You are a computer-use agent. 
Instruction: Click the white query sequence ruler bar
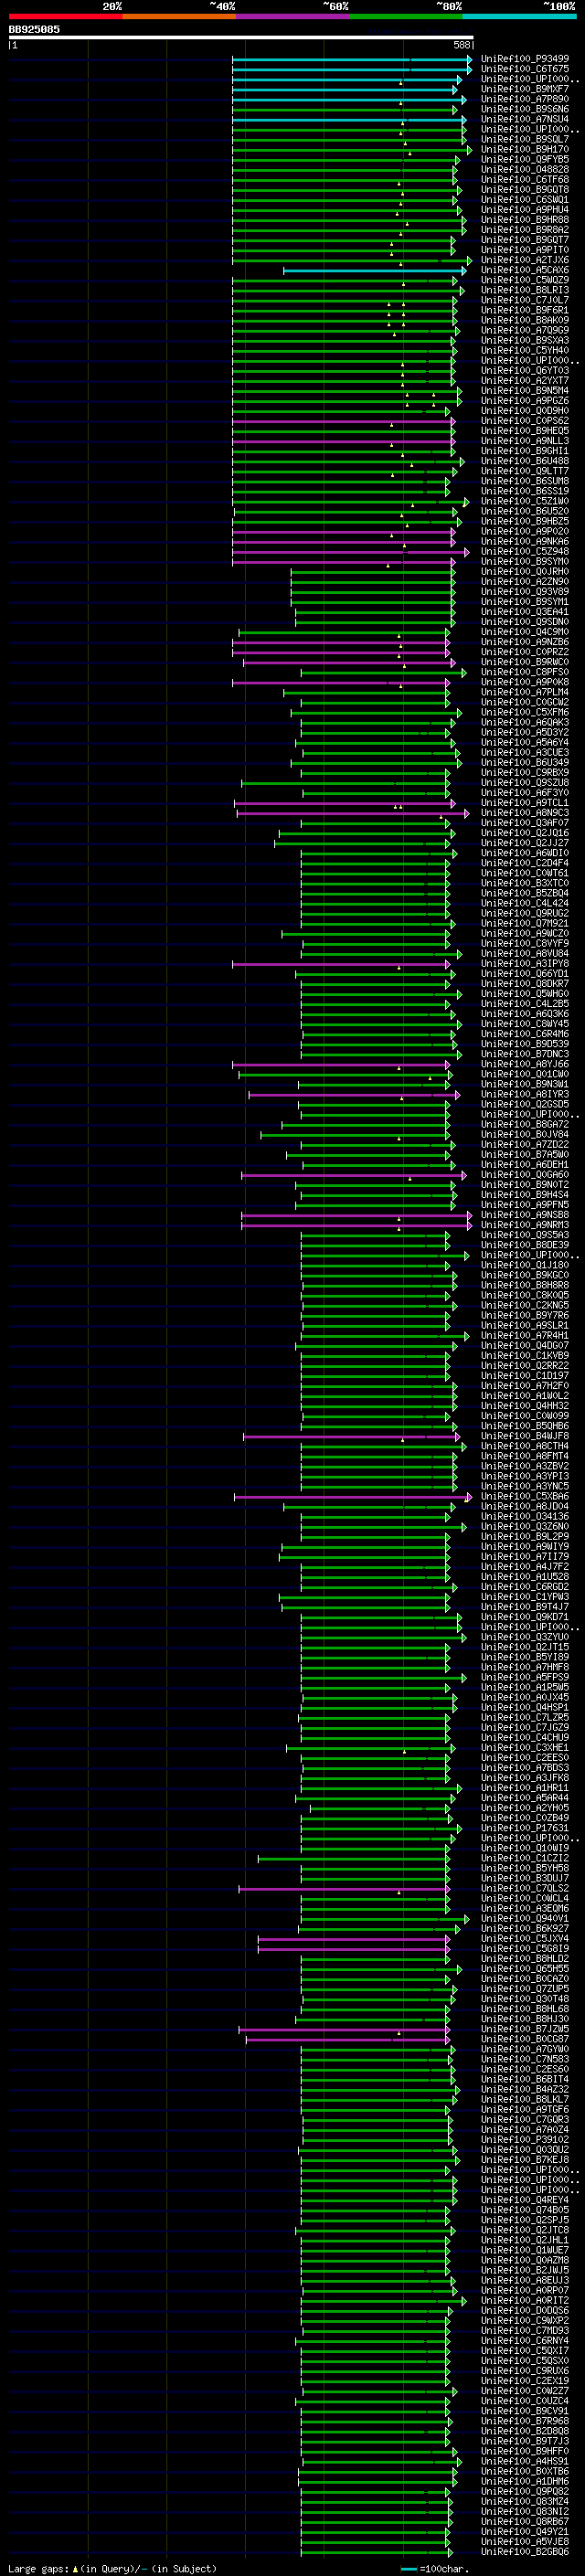click(x=241, y=37)
